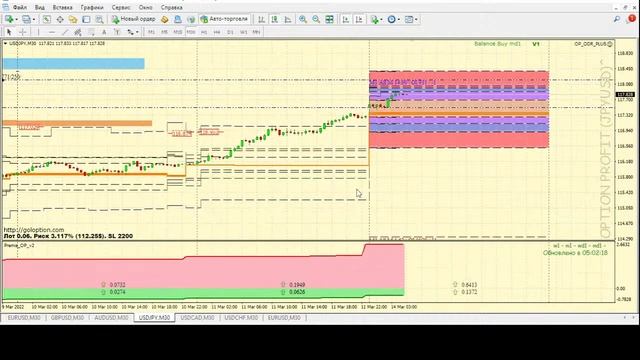
Task: Launch MetaEditor from the yellow book icon
Action: 164,19
